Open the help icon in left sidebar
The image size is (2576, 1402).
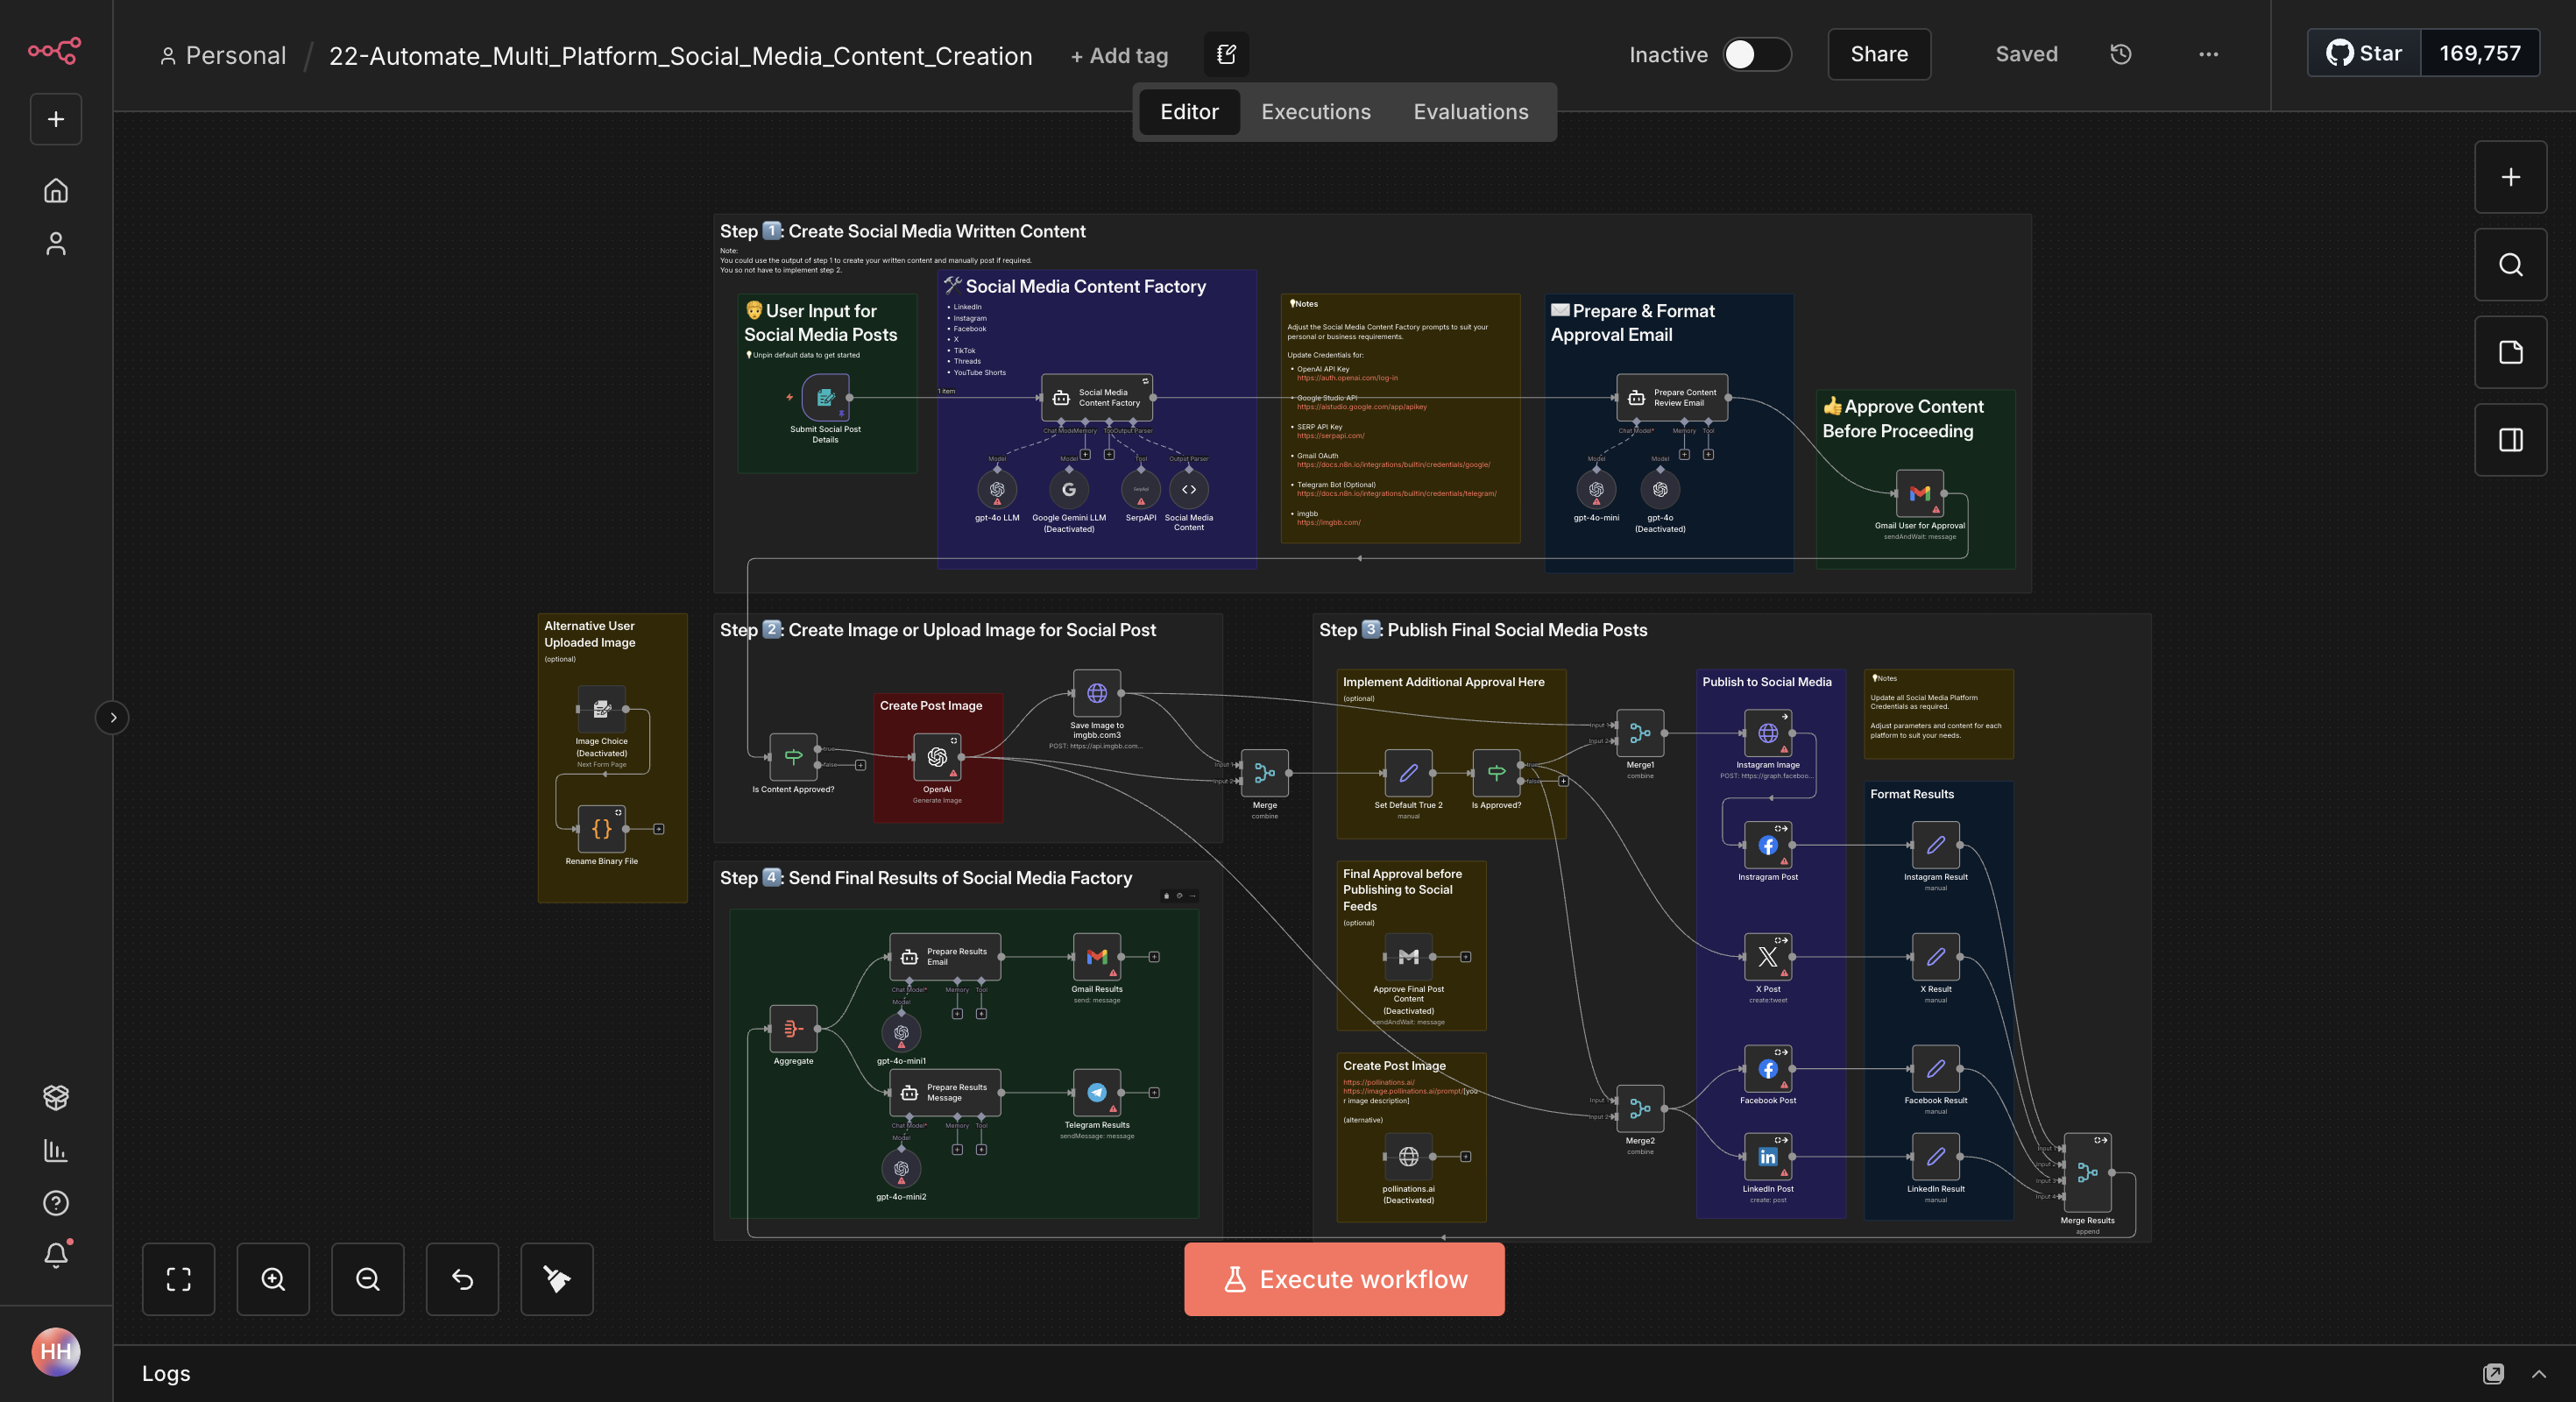(55, 1203)
